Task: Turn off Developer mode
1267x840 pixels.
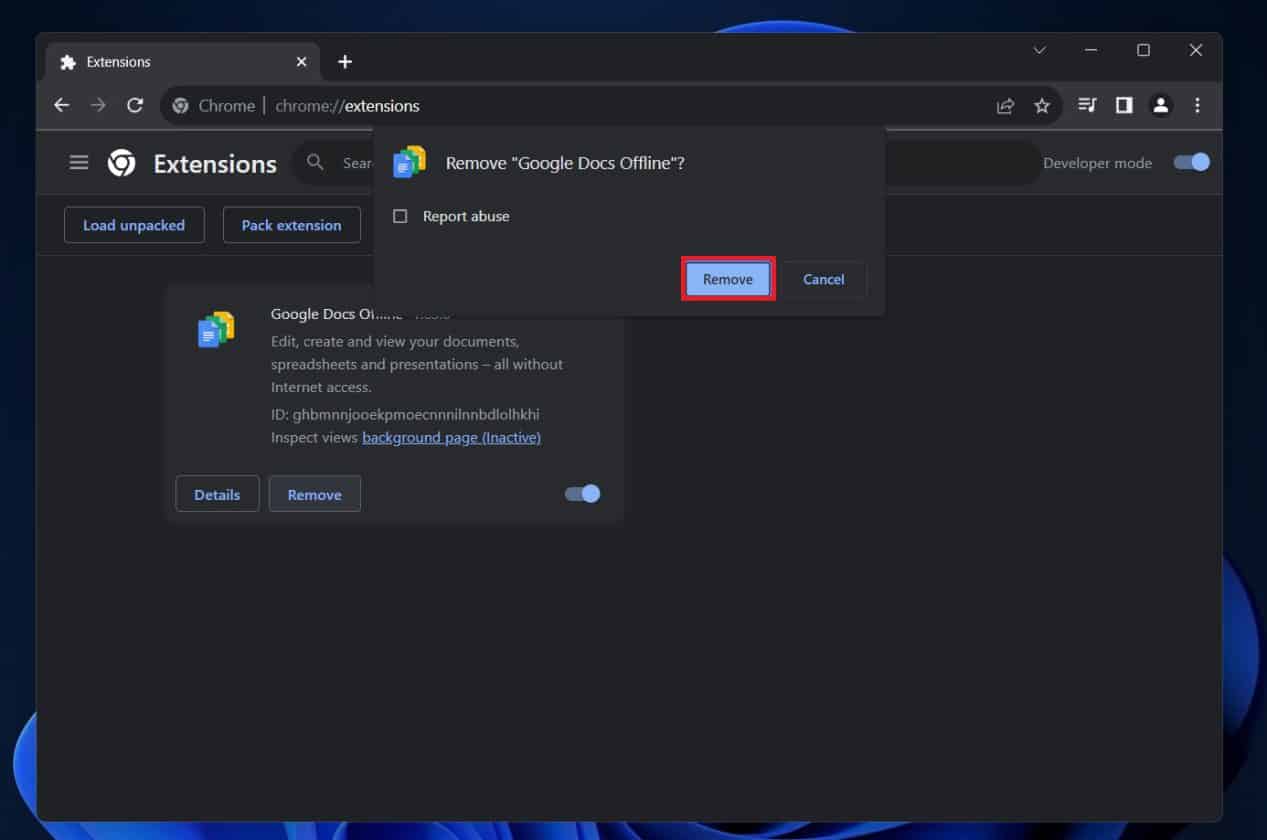Action: (x=1192, y=162)
